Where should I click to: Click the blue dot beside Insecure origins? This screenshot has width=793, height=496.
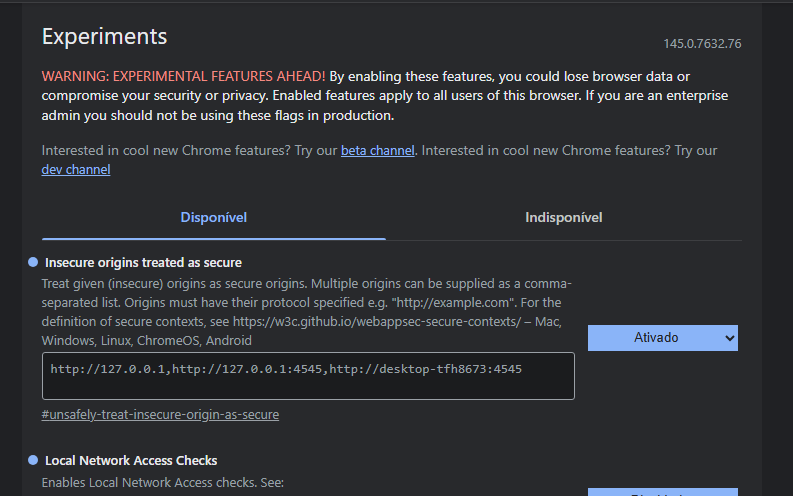(x=33, y=262)
